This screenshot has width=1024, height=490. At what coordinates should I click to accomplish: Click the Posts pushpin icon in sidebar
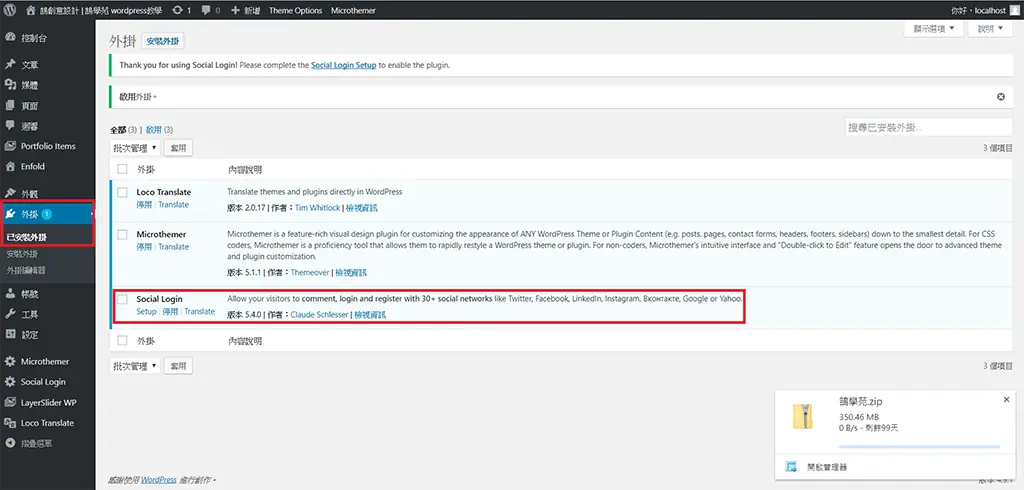click(10, 65)
